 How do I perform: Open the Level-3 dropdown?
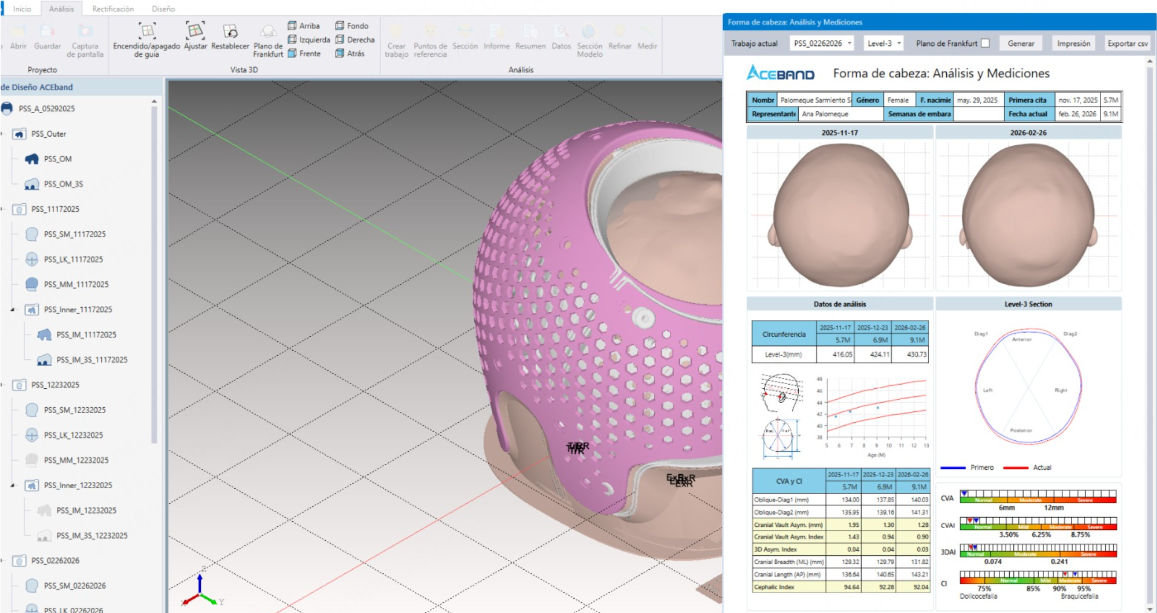click(x=884, y=44)
